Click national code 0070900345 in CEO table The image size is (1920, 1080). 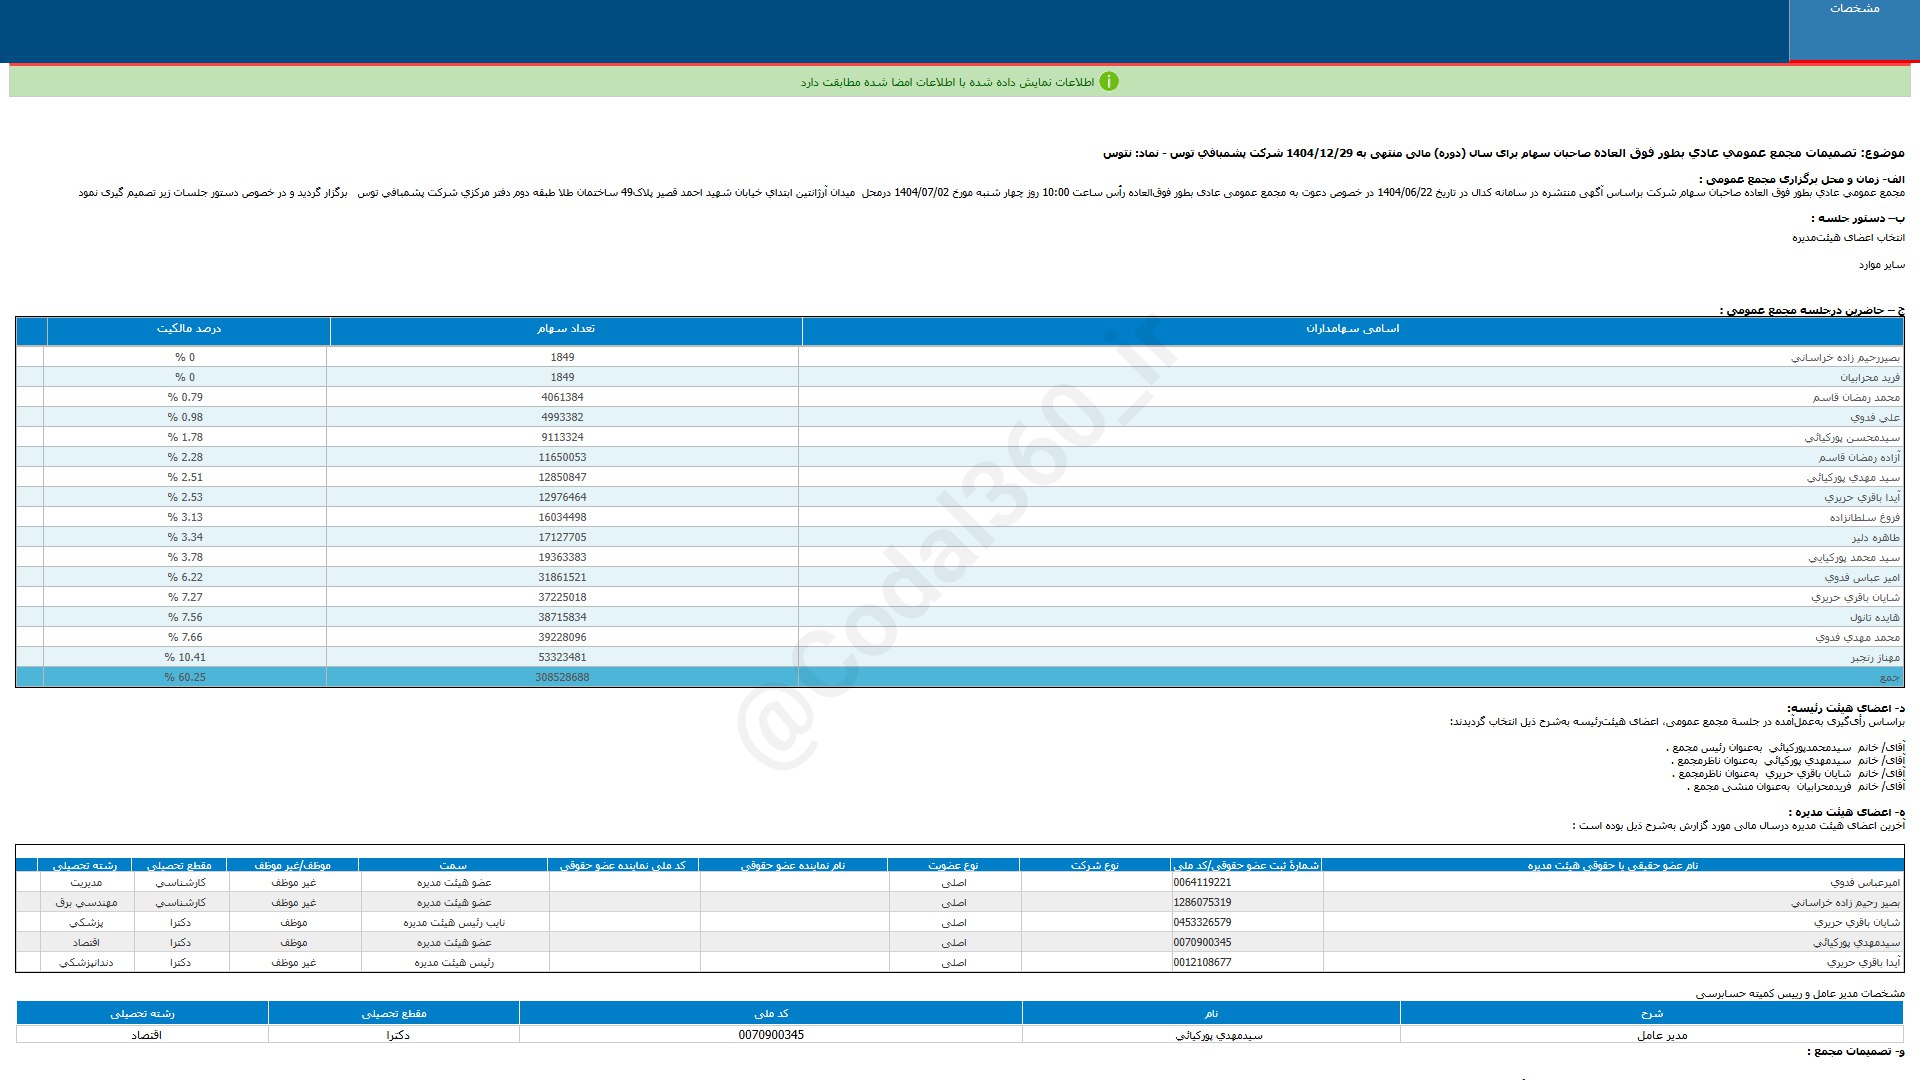[x=771, y=1036]
